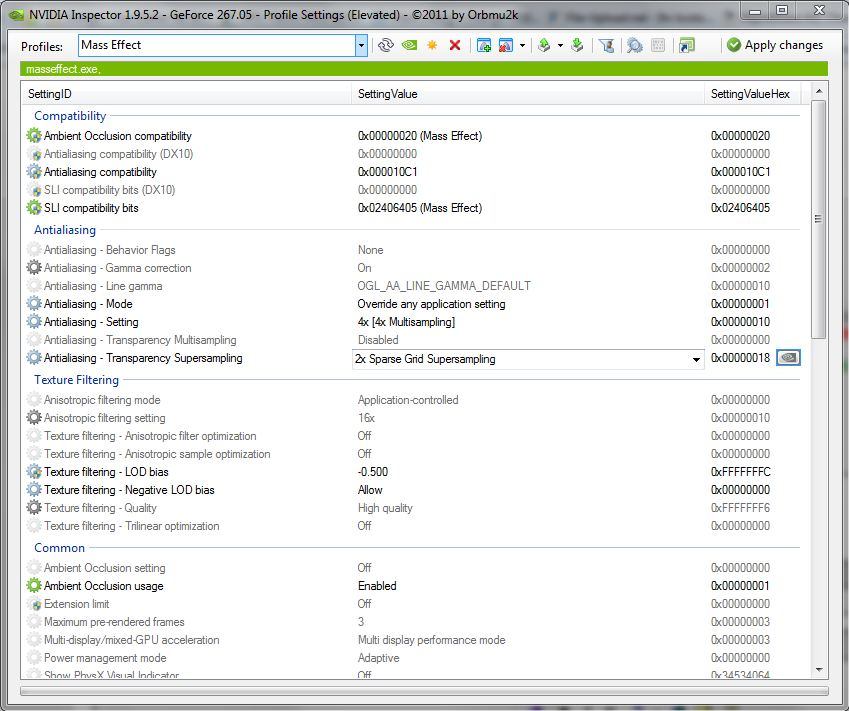
Task: Select the Ambient Occlusion setting row
Action: point(413,568)
